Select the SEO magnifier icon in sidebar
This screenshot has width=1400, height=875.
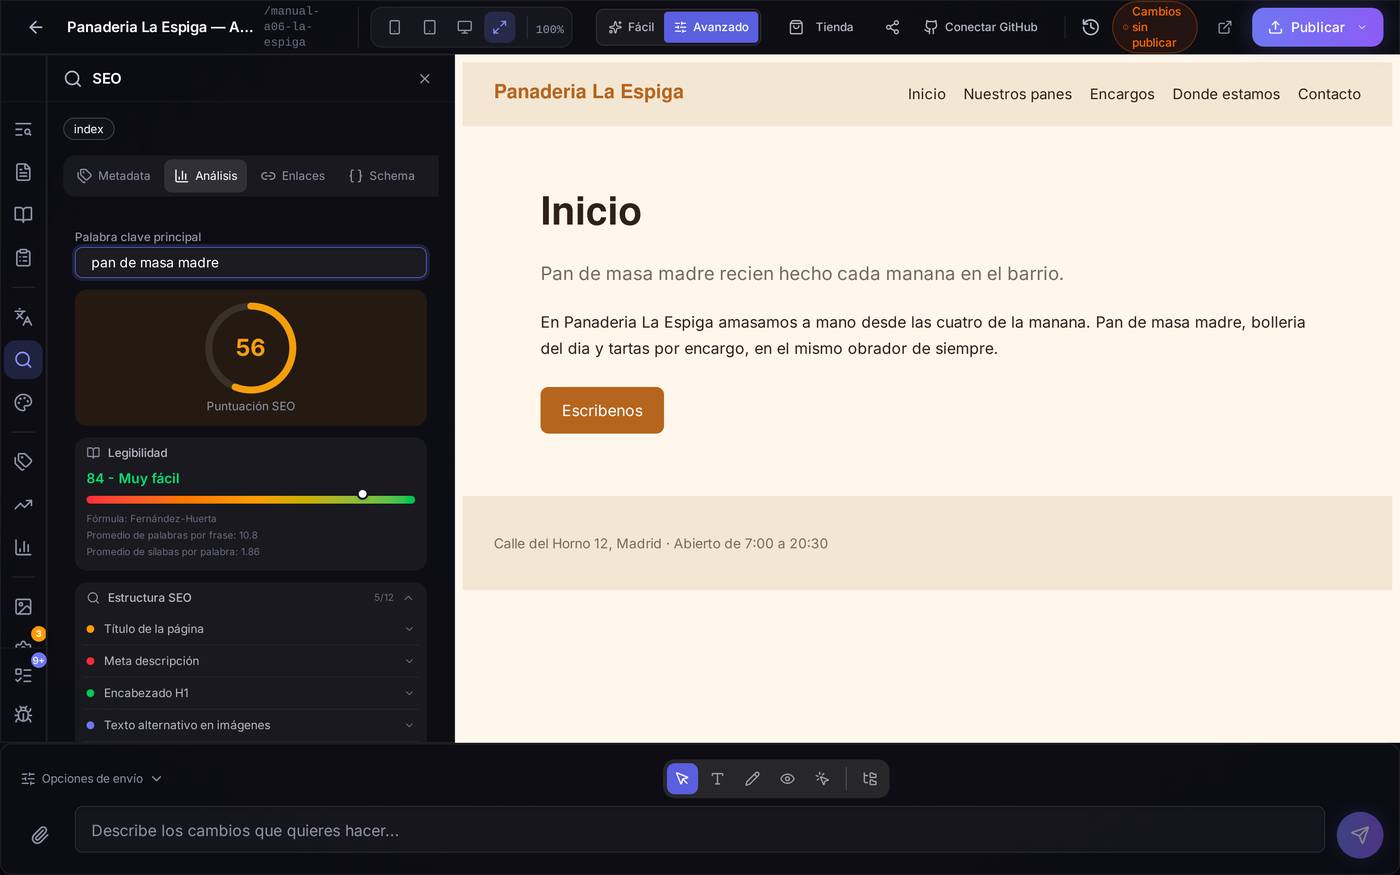pyautogui.click(x=23, y=360)
